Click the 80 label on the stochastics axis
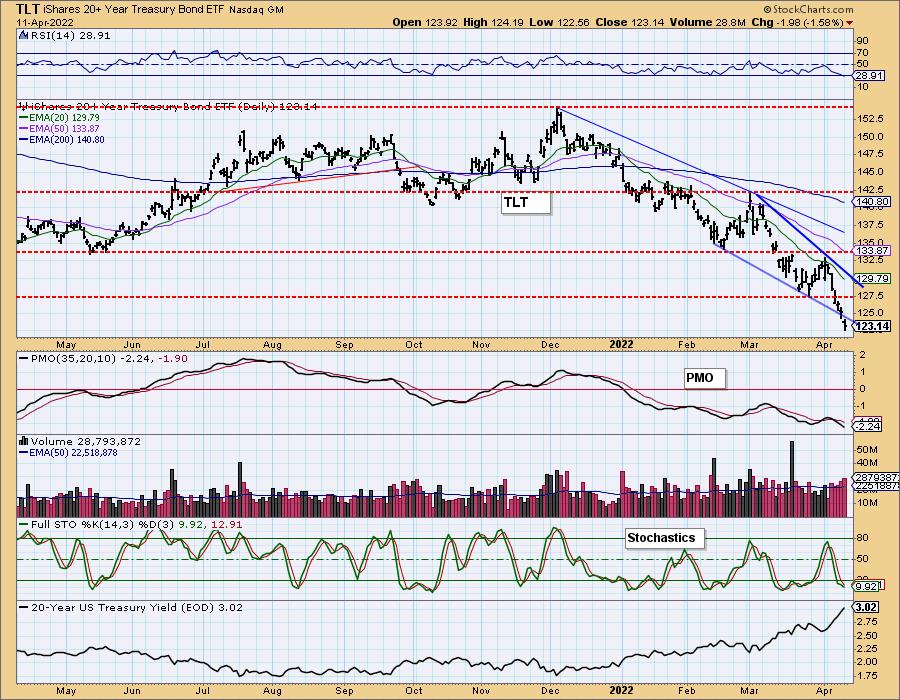Image resolution: width=900 pixels, height=700 pixels. pos(863,538)
